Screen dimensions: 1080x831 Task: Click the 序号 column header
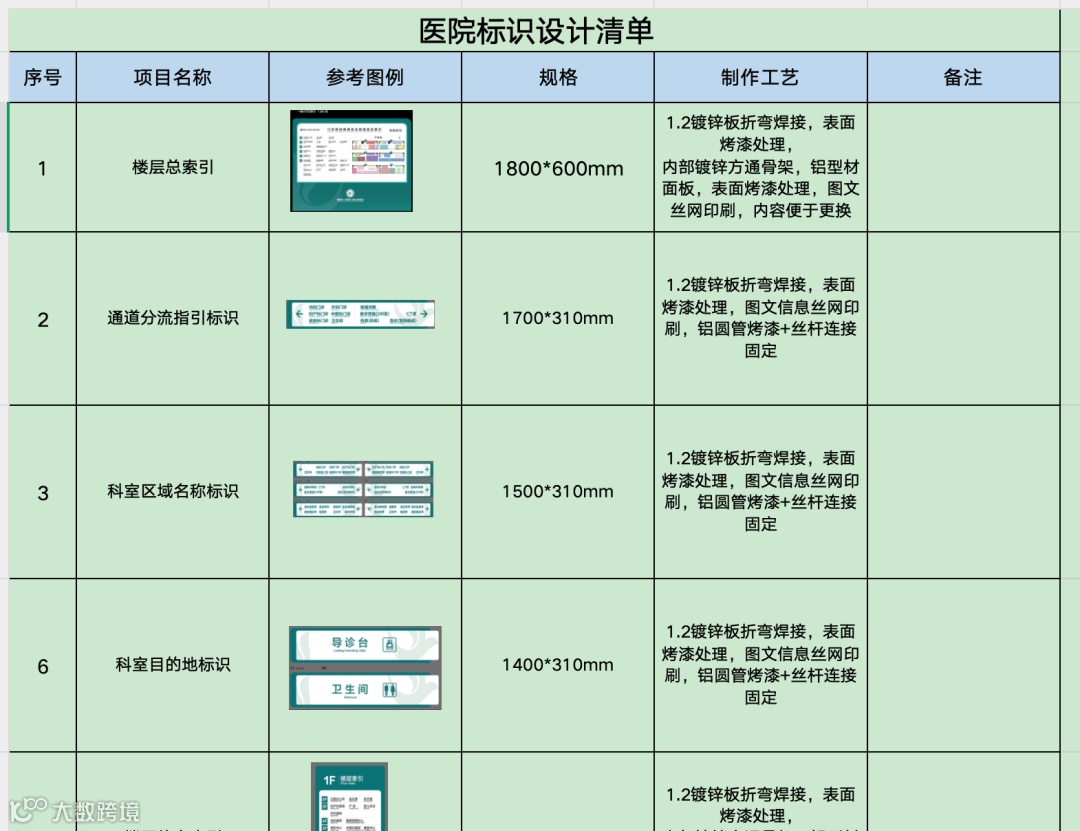pos(41,77)
